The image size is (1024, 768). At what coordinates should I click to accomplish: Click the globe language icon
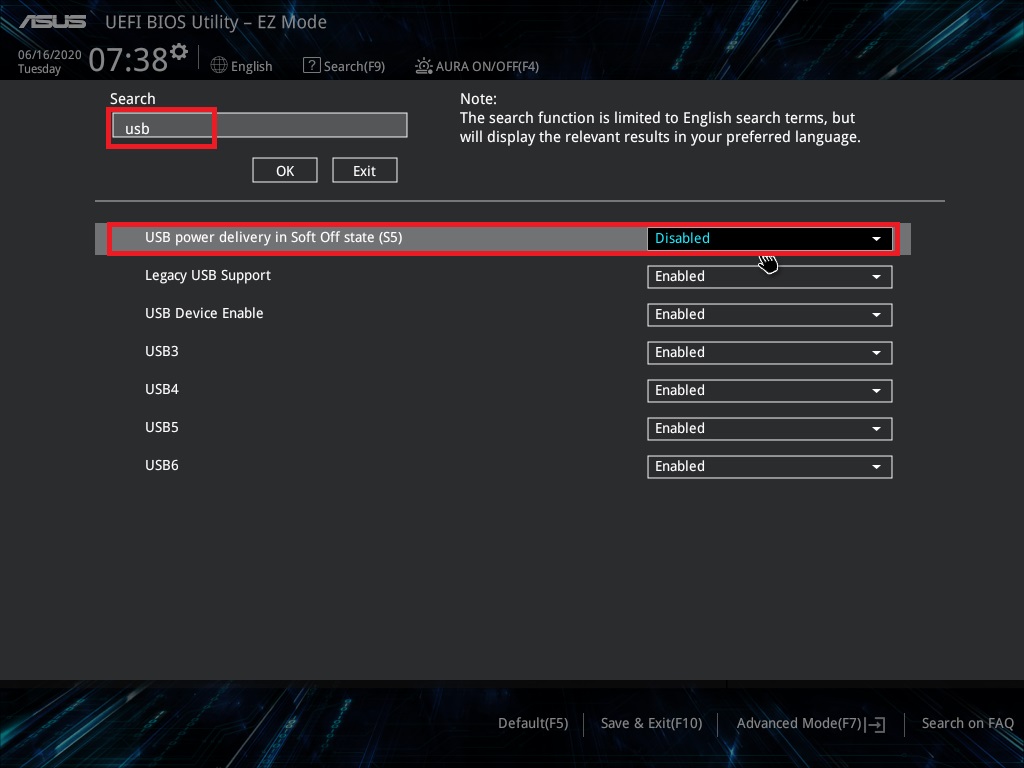coord(219,65)
